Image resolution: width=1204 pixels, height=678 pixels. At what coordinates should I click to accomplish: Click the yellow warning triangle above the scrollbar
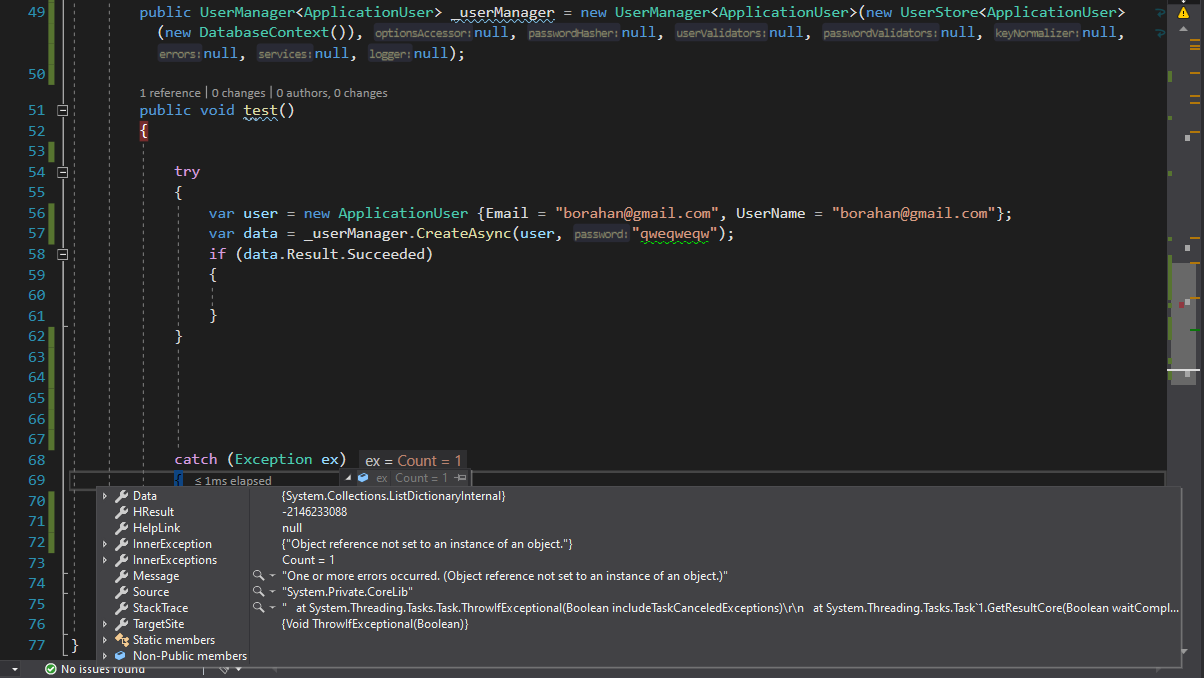[x=1183, y=12]
